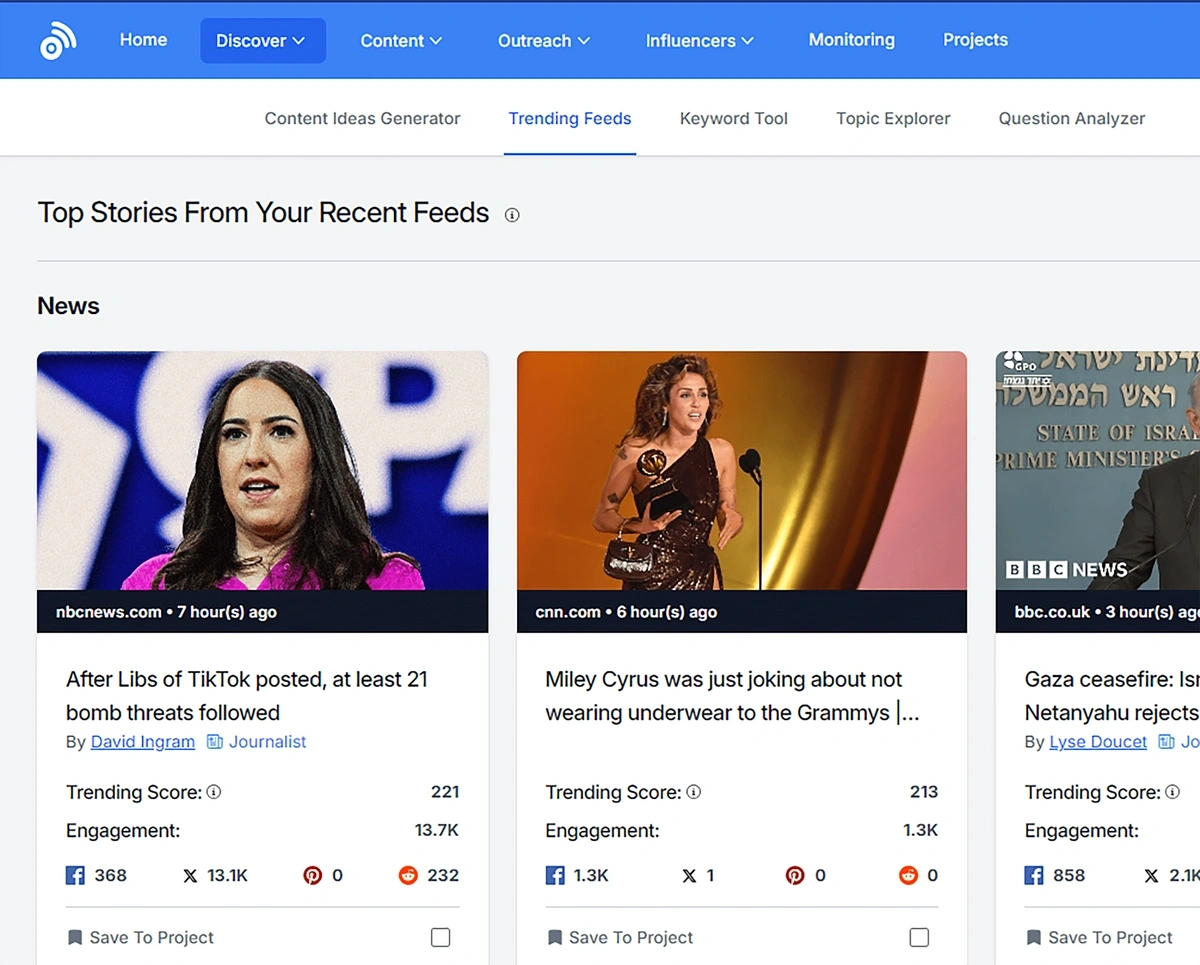This screenshot has width=1200, height=965.
Task: Click the BuzzStream logo icon
Action: tap(58, 41)
